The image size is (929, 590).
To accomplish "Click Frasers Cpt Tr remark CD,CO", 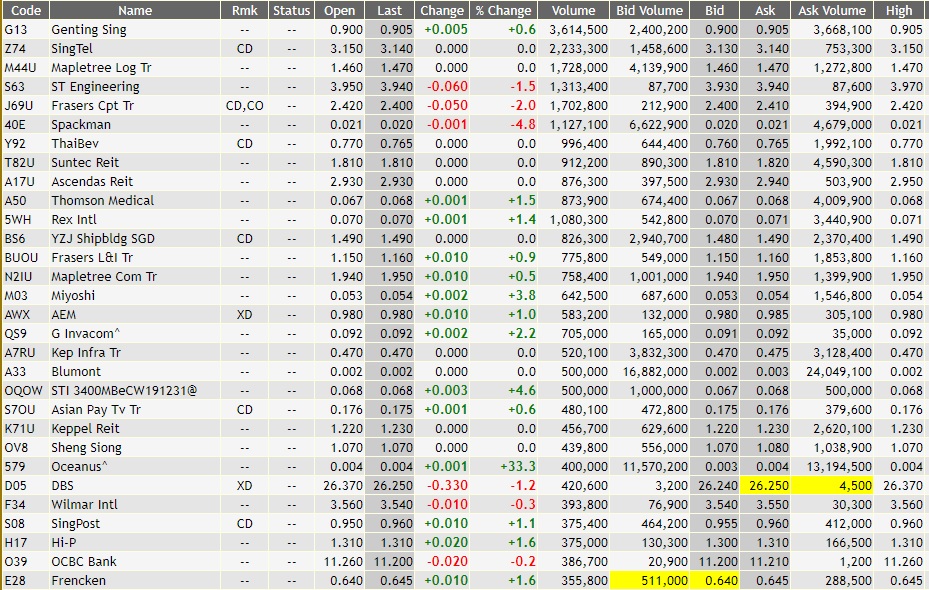I will 245,105.
